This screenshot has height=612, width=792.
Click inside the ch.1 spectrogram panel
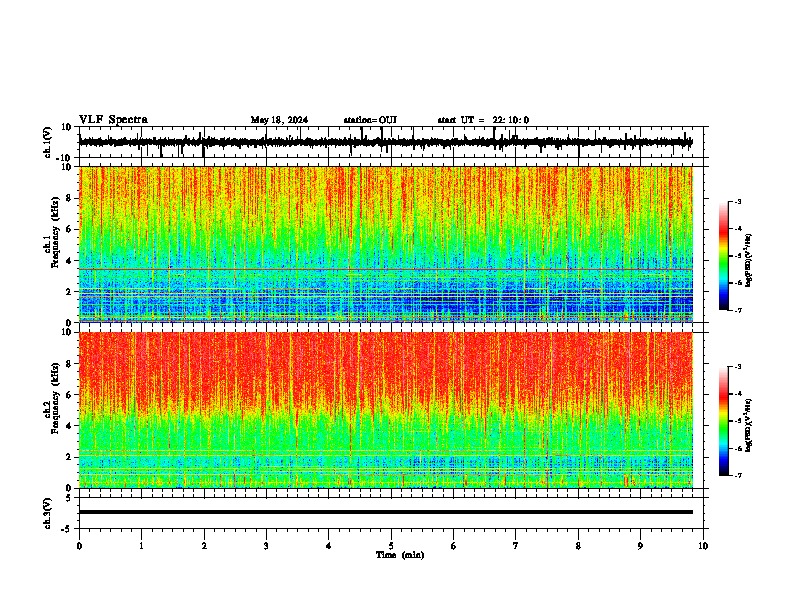(x=386, y=244)
